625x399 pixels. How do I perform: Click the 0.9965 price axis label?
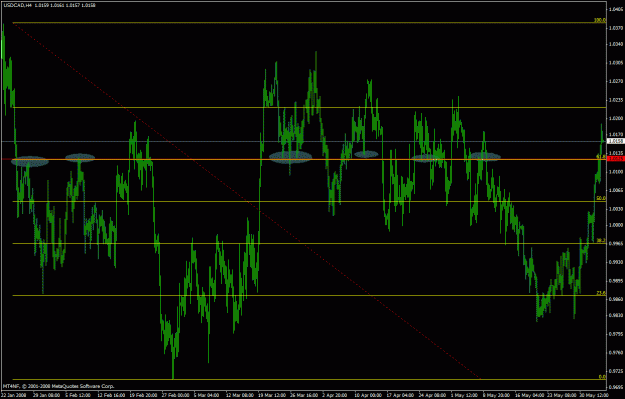click(616, 243)
